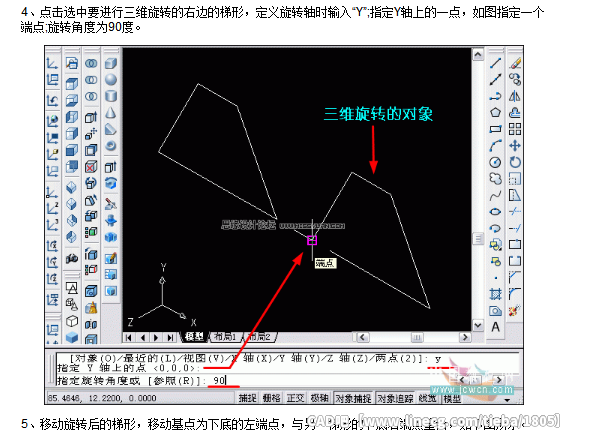
Task: Toggle 极轴 polar tracking
Action: click(319, 398)
